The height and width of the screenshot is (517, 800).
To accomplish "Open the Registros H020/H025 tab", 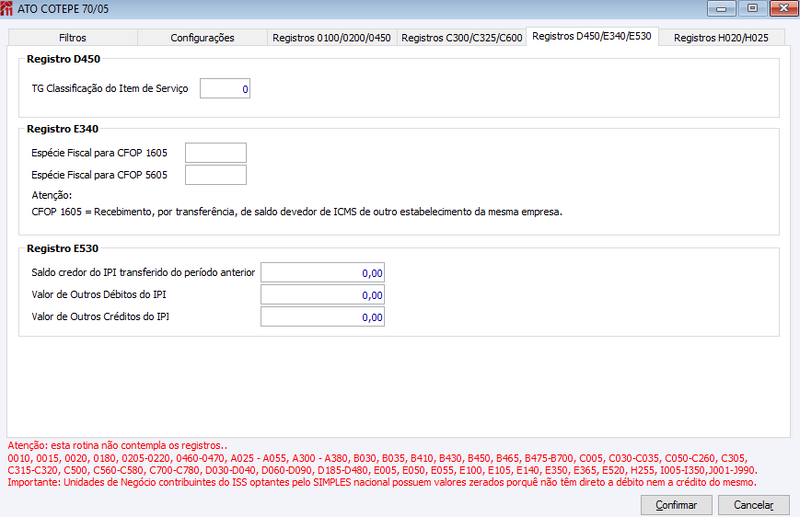I will 721,38.
